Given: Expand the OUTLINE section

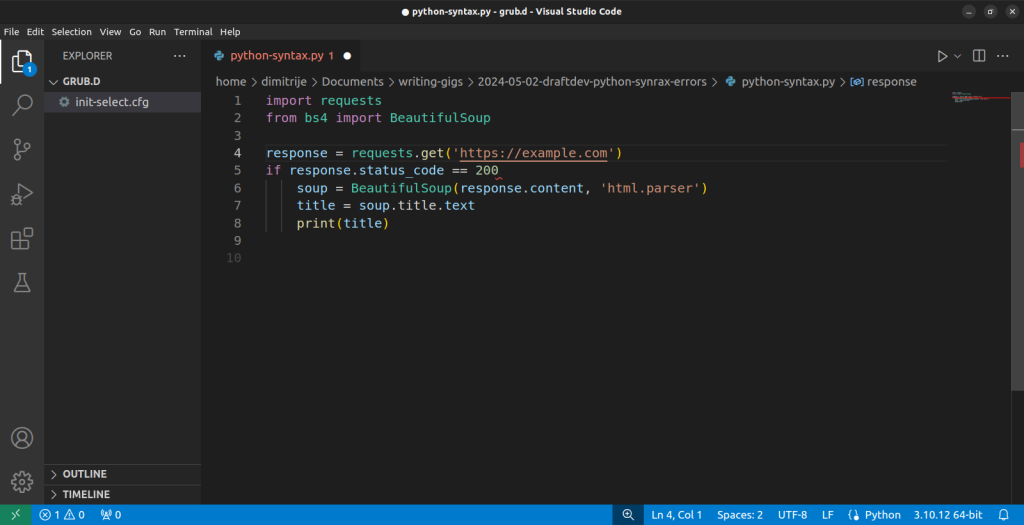Looking at the screenshot, I should click(84, 474).
